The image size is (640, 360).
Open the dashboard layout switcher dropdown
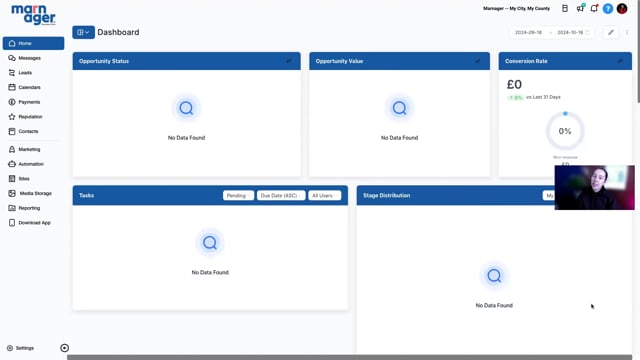click(x=83, y=32)
